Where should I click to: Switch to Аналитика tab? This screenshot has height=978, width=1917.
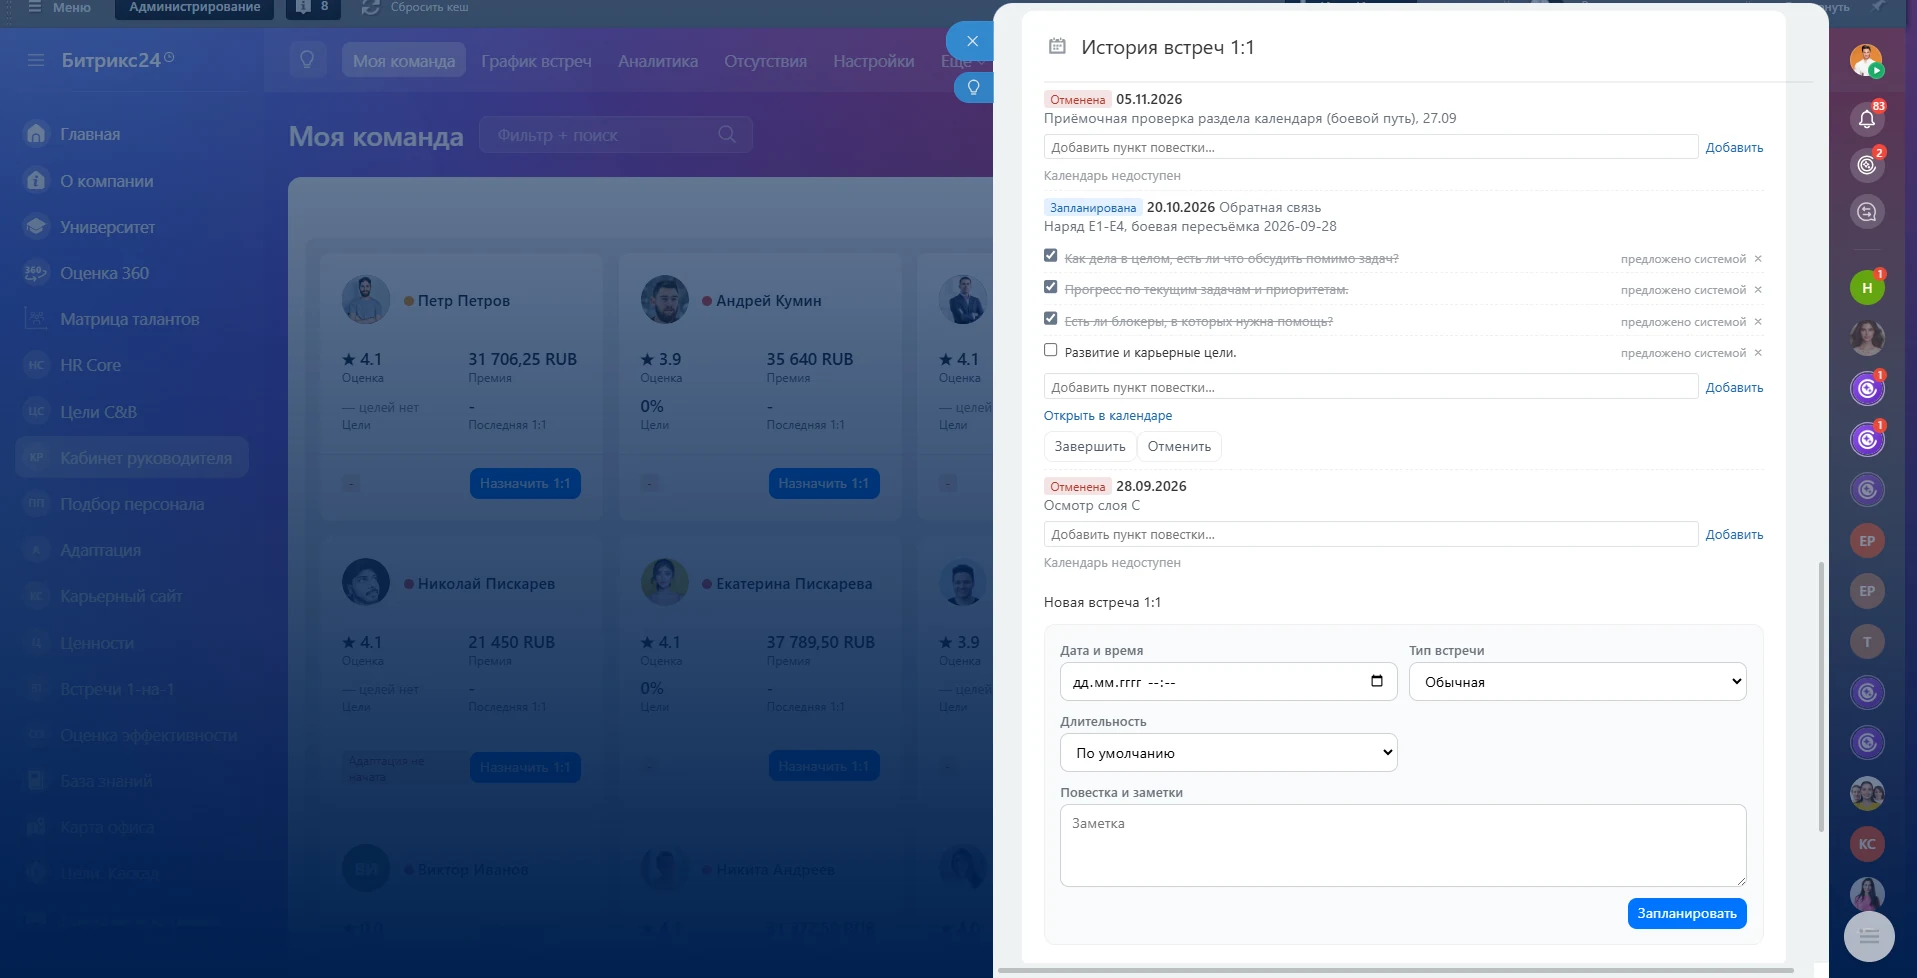click(658, 61)
